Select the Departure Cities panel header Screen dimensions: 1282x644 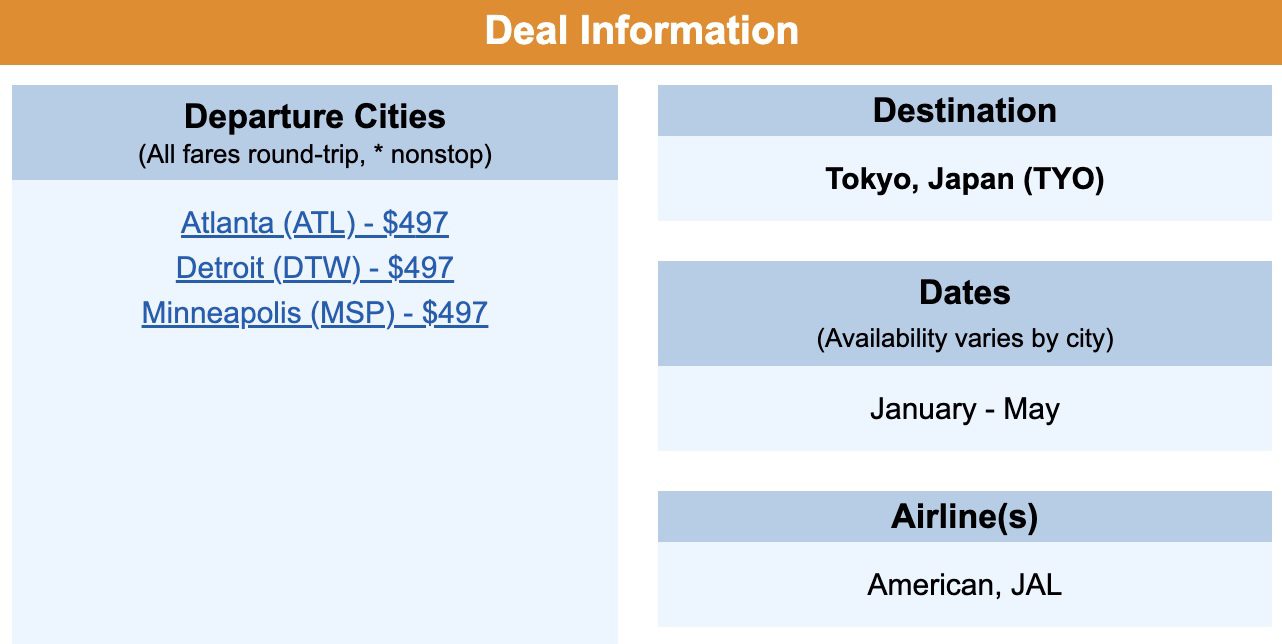[x=314, y=117]
